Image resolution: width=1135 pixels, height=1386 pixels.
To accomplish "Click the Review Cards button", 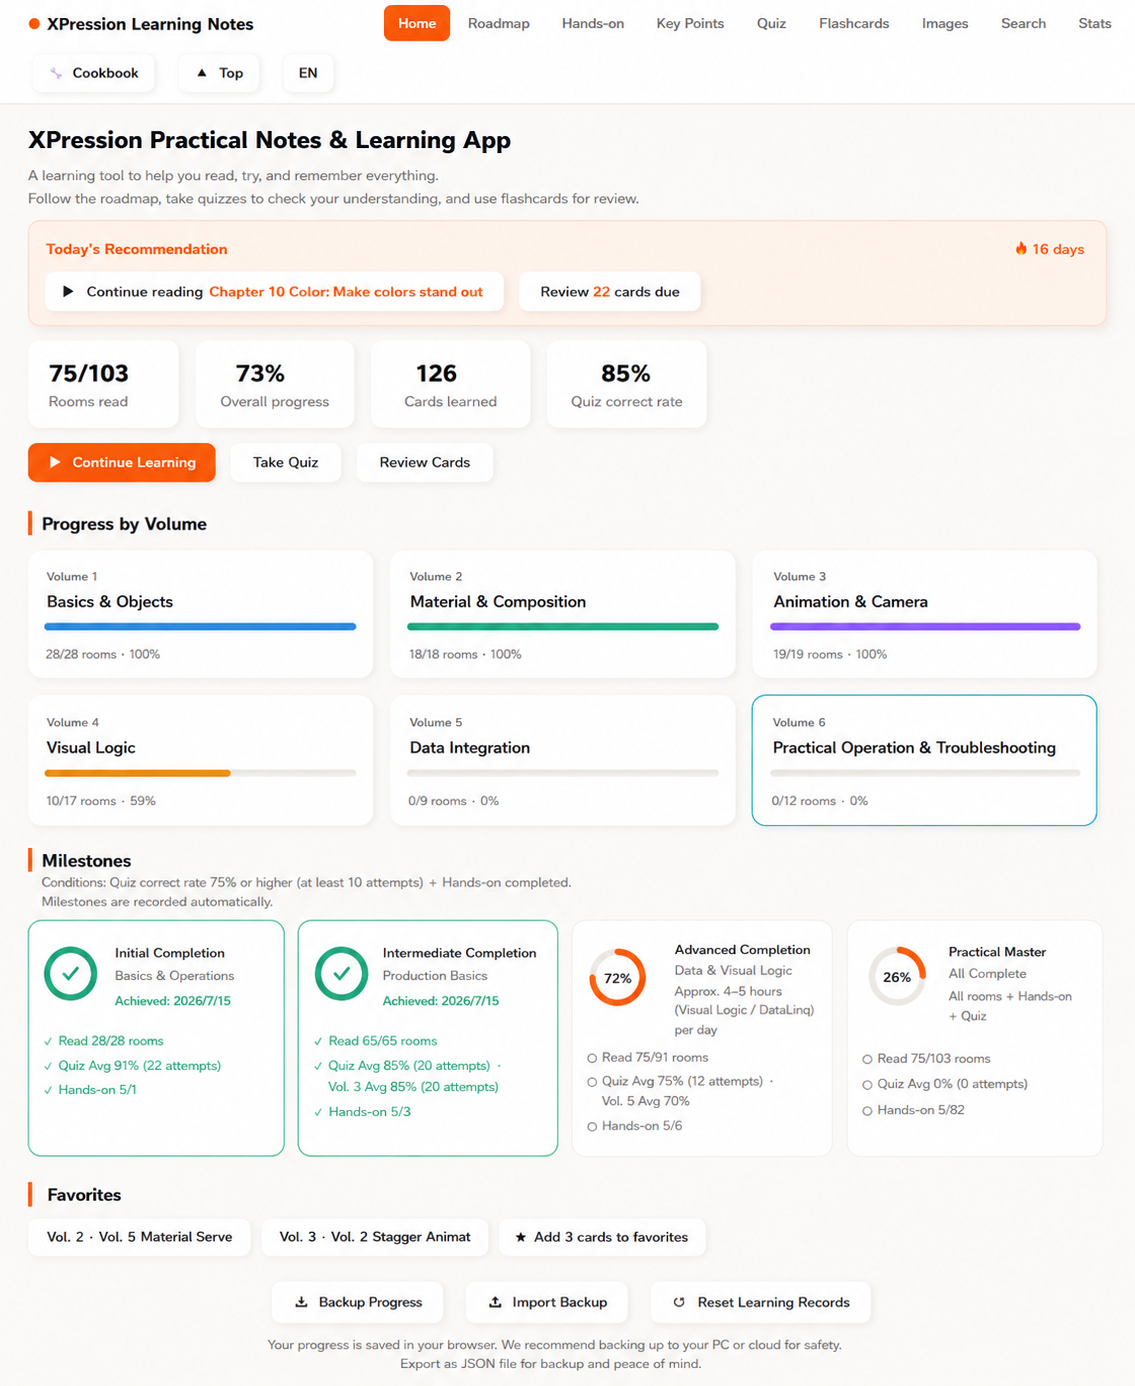I will click(425, 462).
